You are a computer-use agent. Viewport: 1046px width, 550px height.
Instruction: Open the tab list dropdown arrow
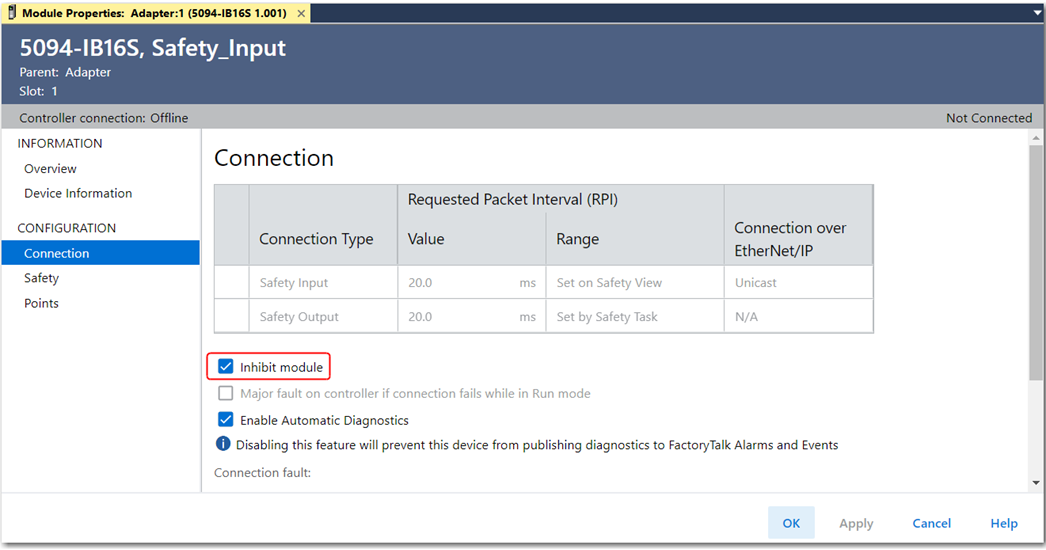point(1037,13)
